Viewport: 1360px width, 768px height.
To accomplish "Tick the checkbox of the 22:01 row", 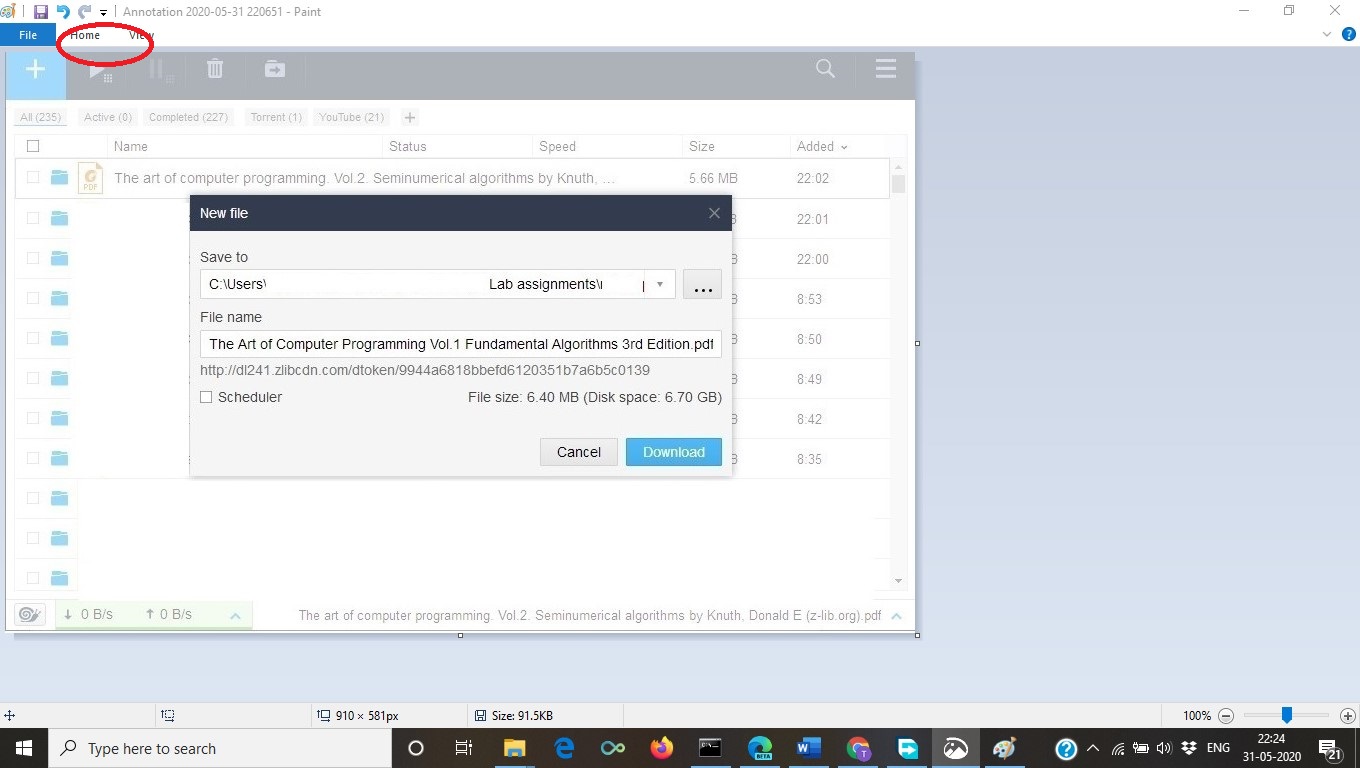I will click(33, 217).
